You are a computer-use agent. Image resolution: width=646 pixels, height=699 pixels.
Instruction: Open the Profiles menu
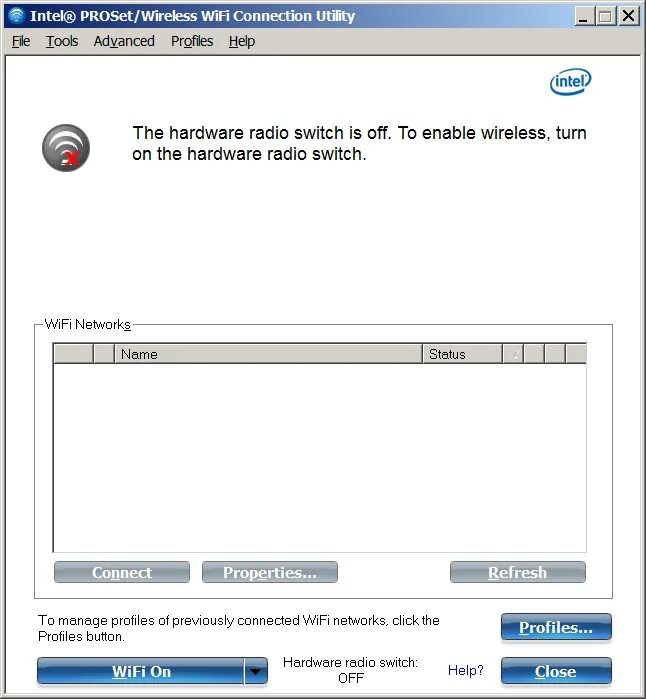coord(192,41)
